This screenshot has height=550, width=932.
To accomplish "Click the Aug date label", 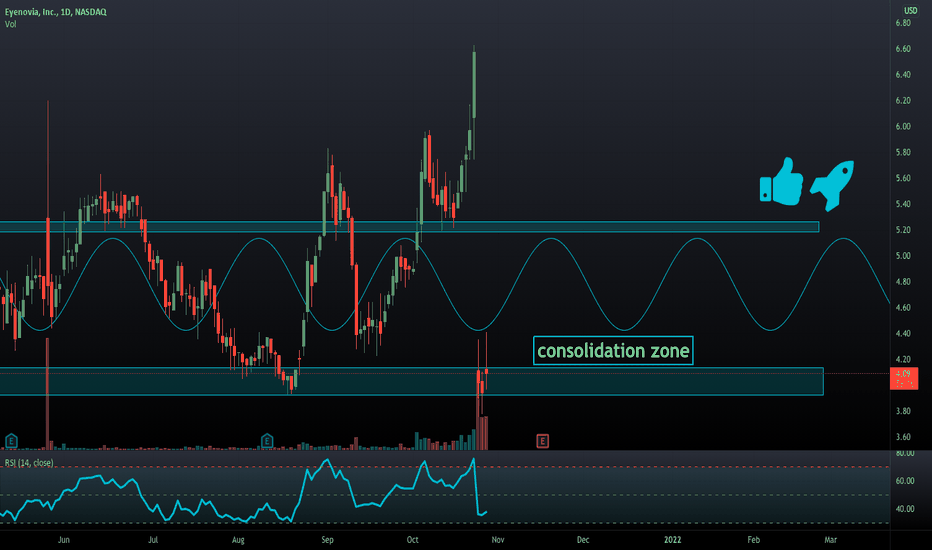I will pyautogui.click(x=238, y=540).
